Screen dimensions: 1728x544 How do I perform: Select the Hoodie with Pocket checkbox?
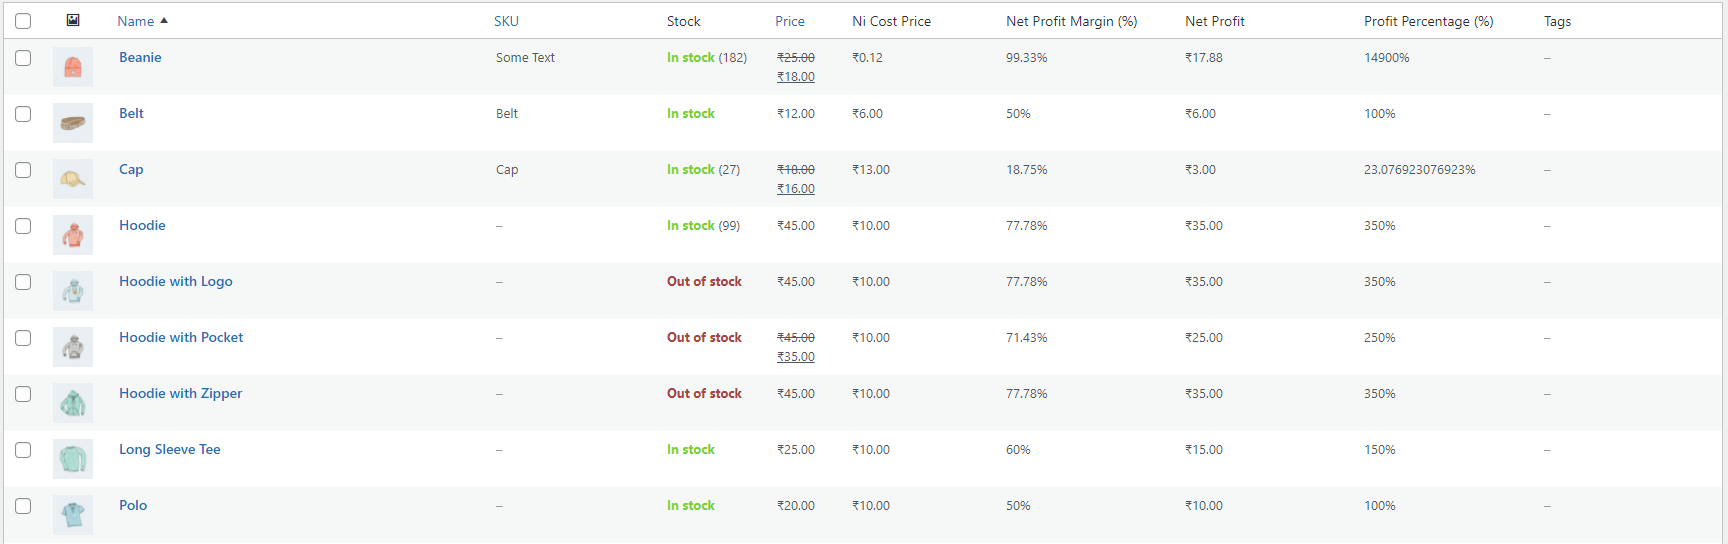tap(23, 338)
